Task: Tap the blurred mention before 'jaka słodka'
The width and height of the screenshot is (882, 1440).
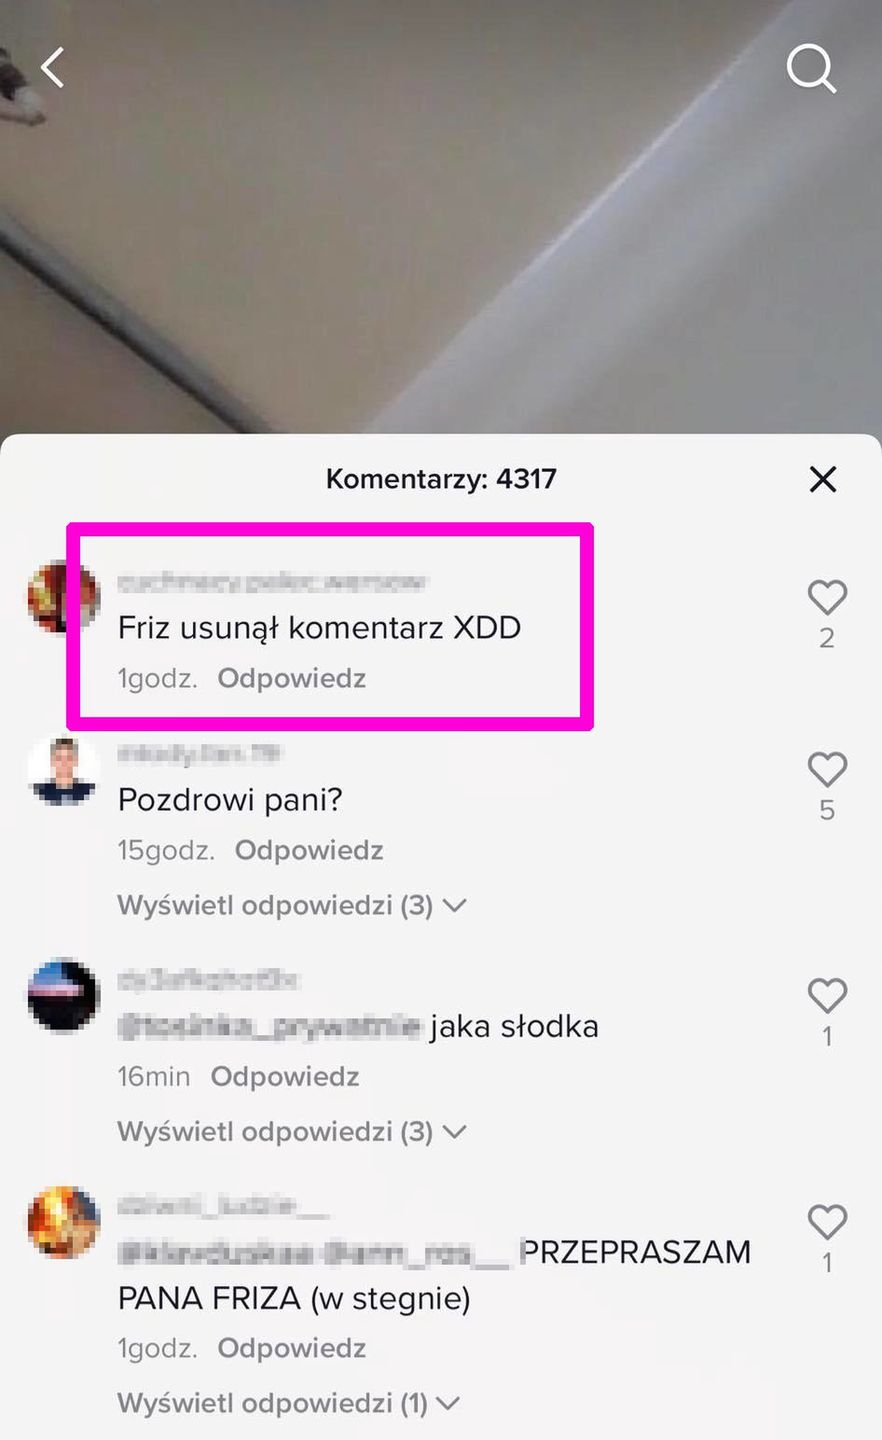Action: coord(269,1026)
